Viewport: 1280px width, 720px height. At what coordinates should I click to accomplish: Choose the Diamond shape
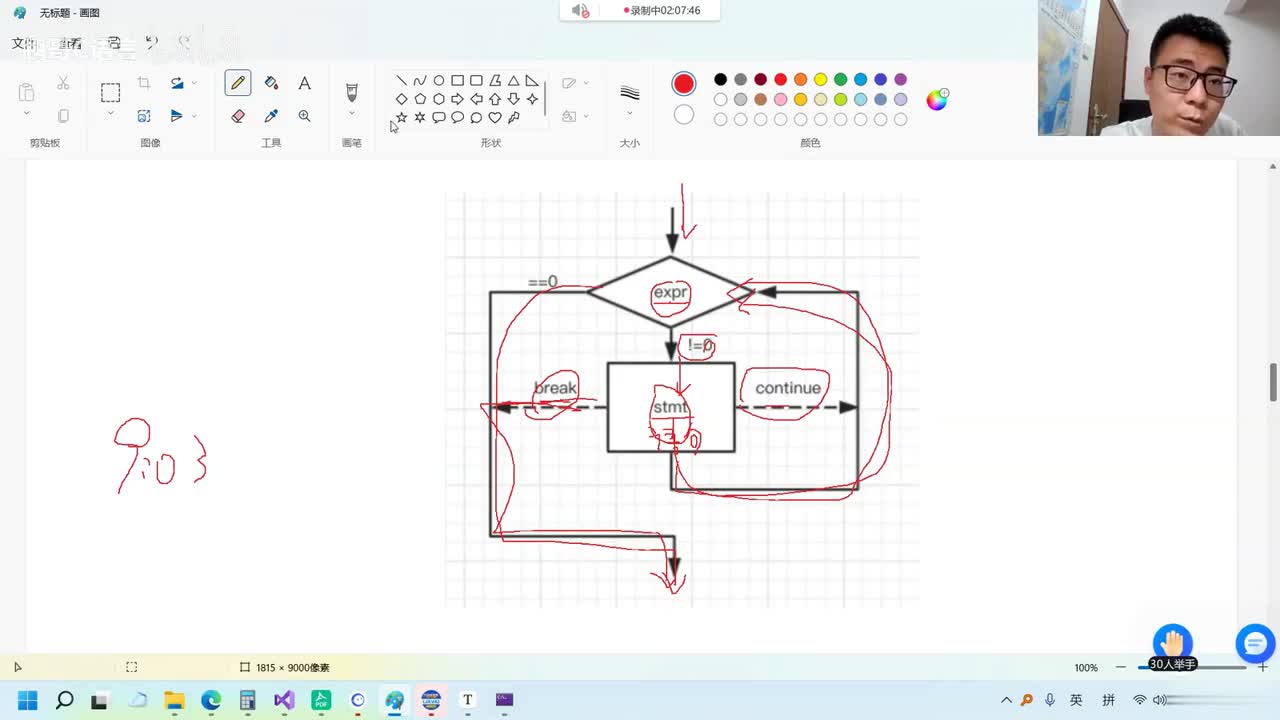401,99
